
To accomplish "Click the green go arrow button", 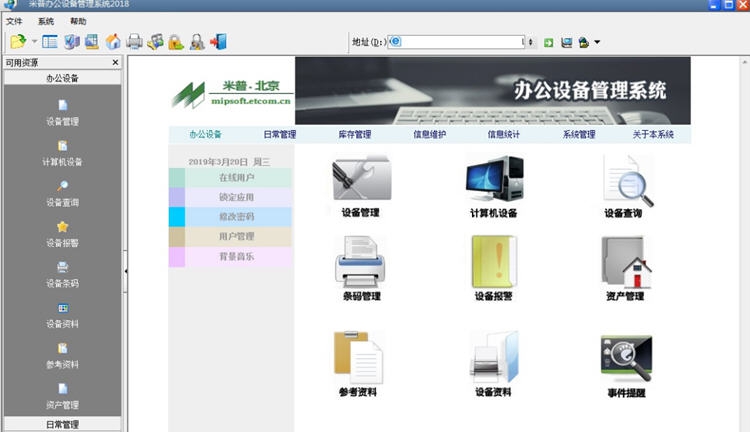I will tap(549, 43).
